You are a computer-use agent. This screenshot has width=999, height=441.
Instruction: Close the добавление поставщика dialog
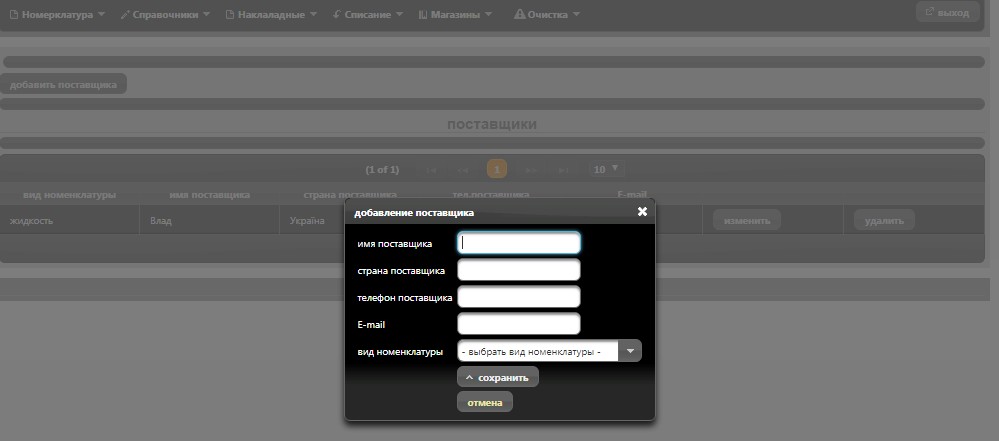pos(642,212)
